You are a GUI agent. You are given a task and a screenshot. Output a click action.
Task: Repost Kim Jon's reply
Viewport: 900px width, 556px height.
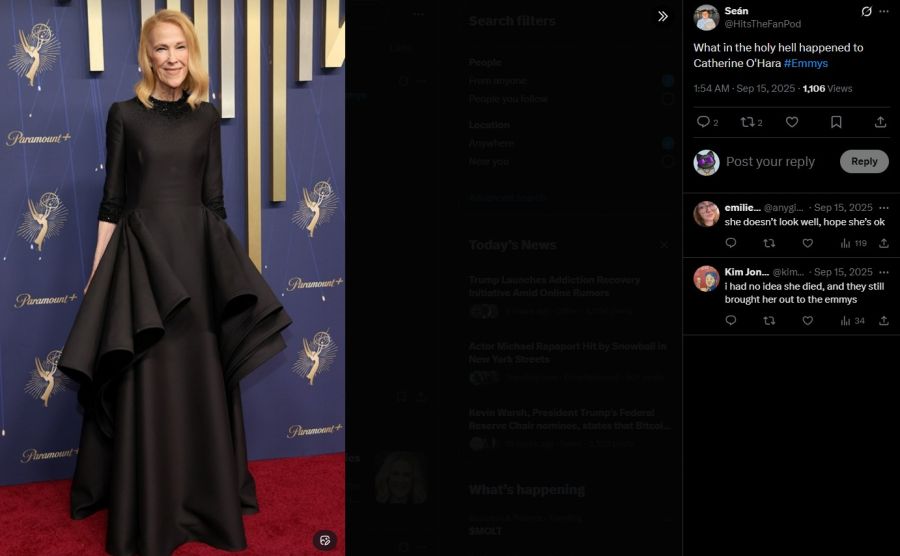pos(769,321)
